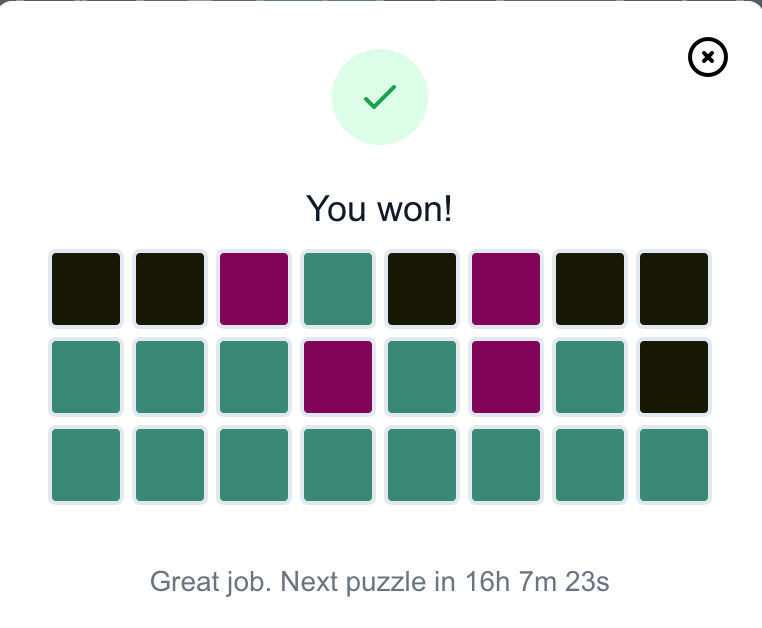This screenshot has width=762, height=628.
Task: Click first purple tile in middle row
Action: coord(338,377)
